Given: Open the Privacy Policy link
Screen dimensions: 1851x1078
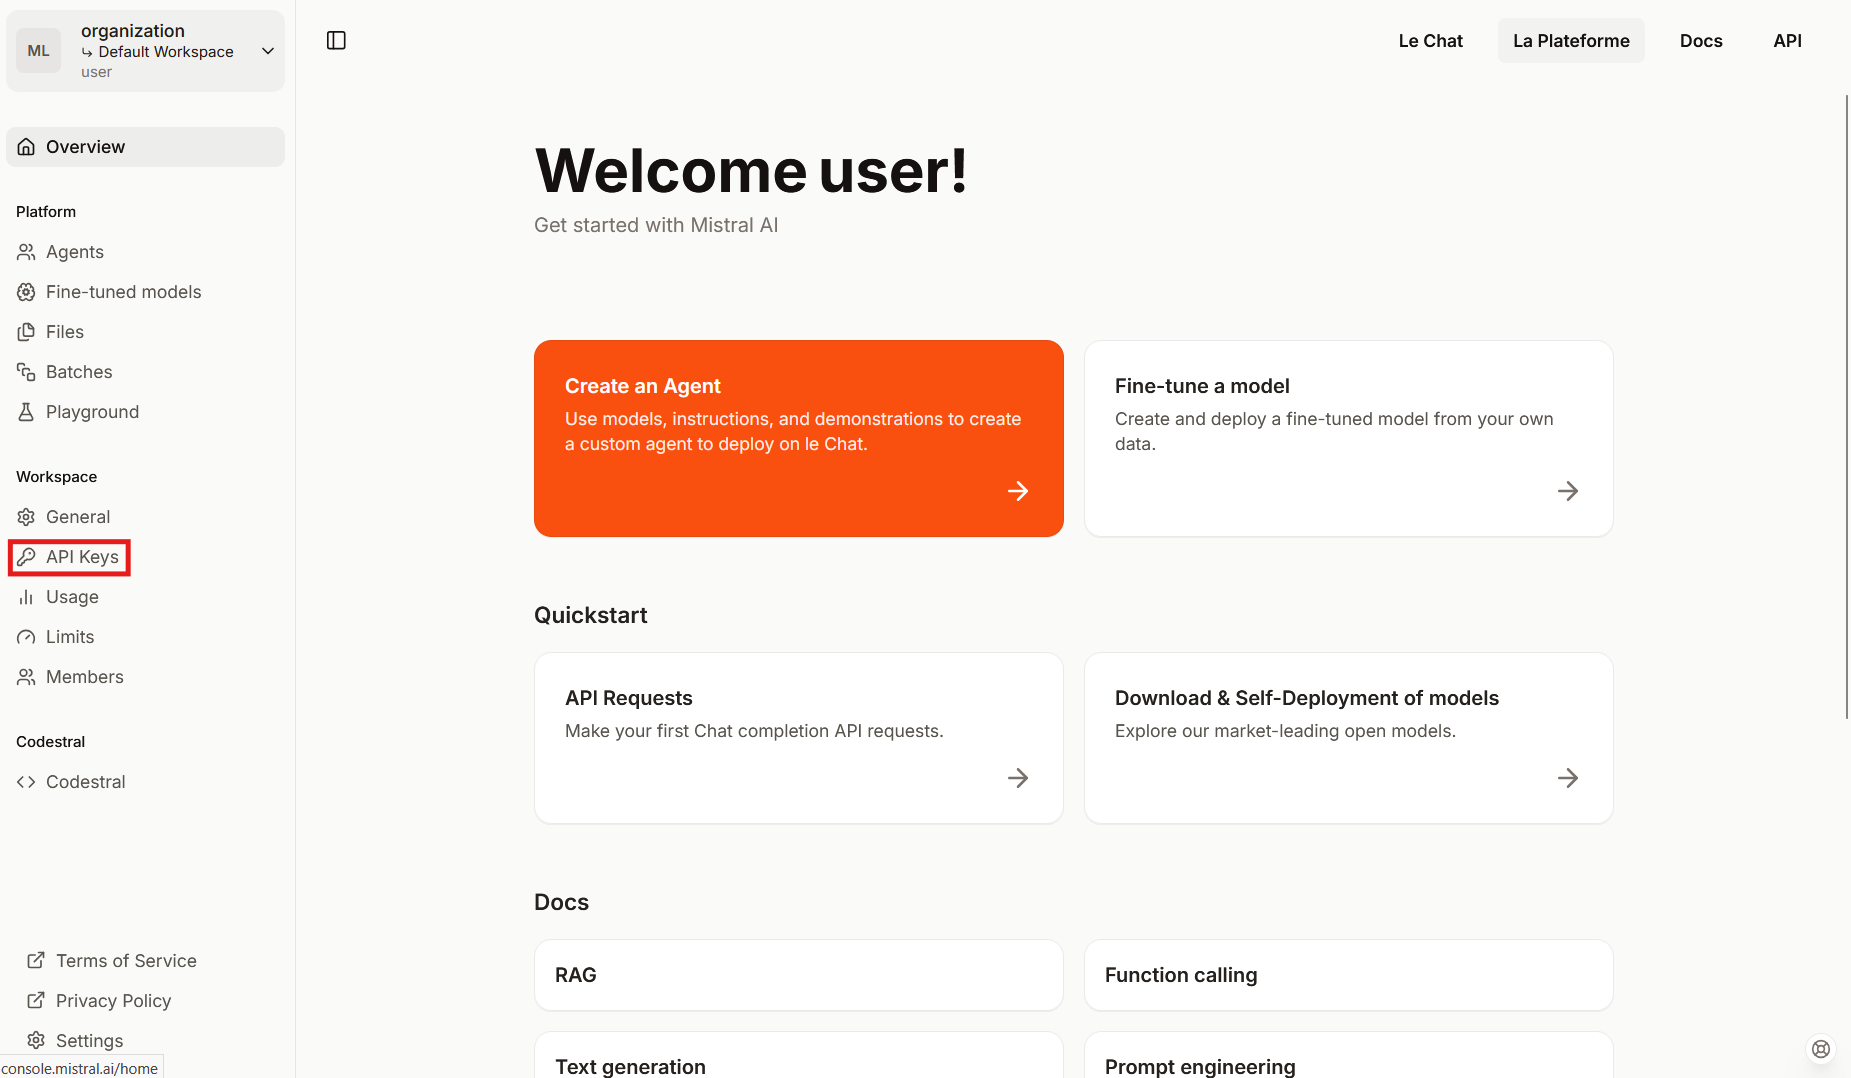Looking at the screenshot, I should click(113, 1001).
